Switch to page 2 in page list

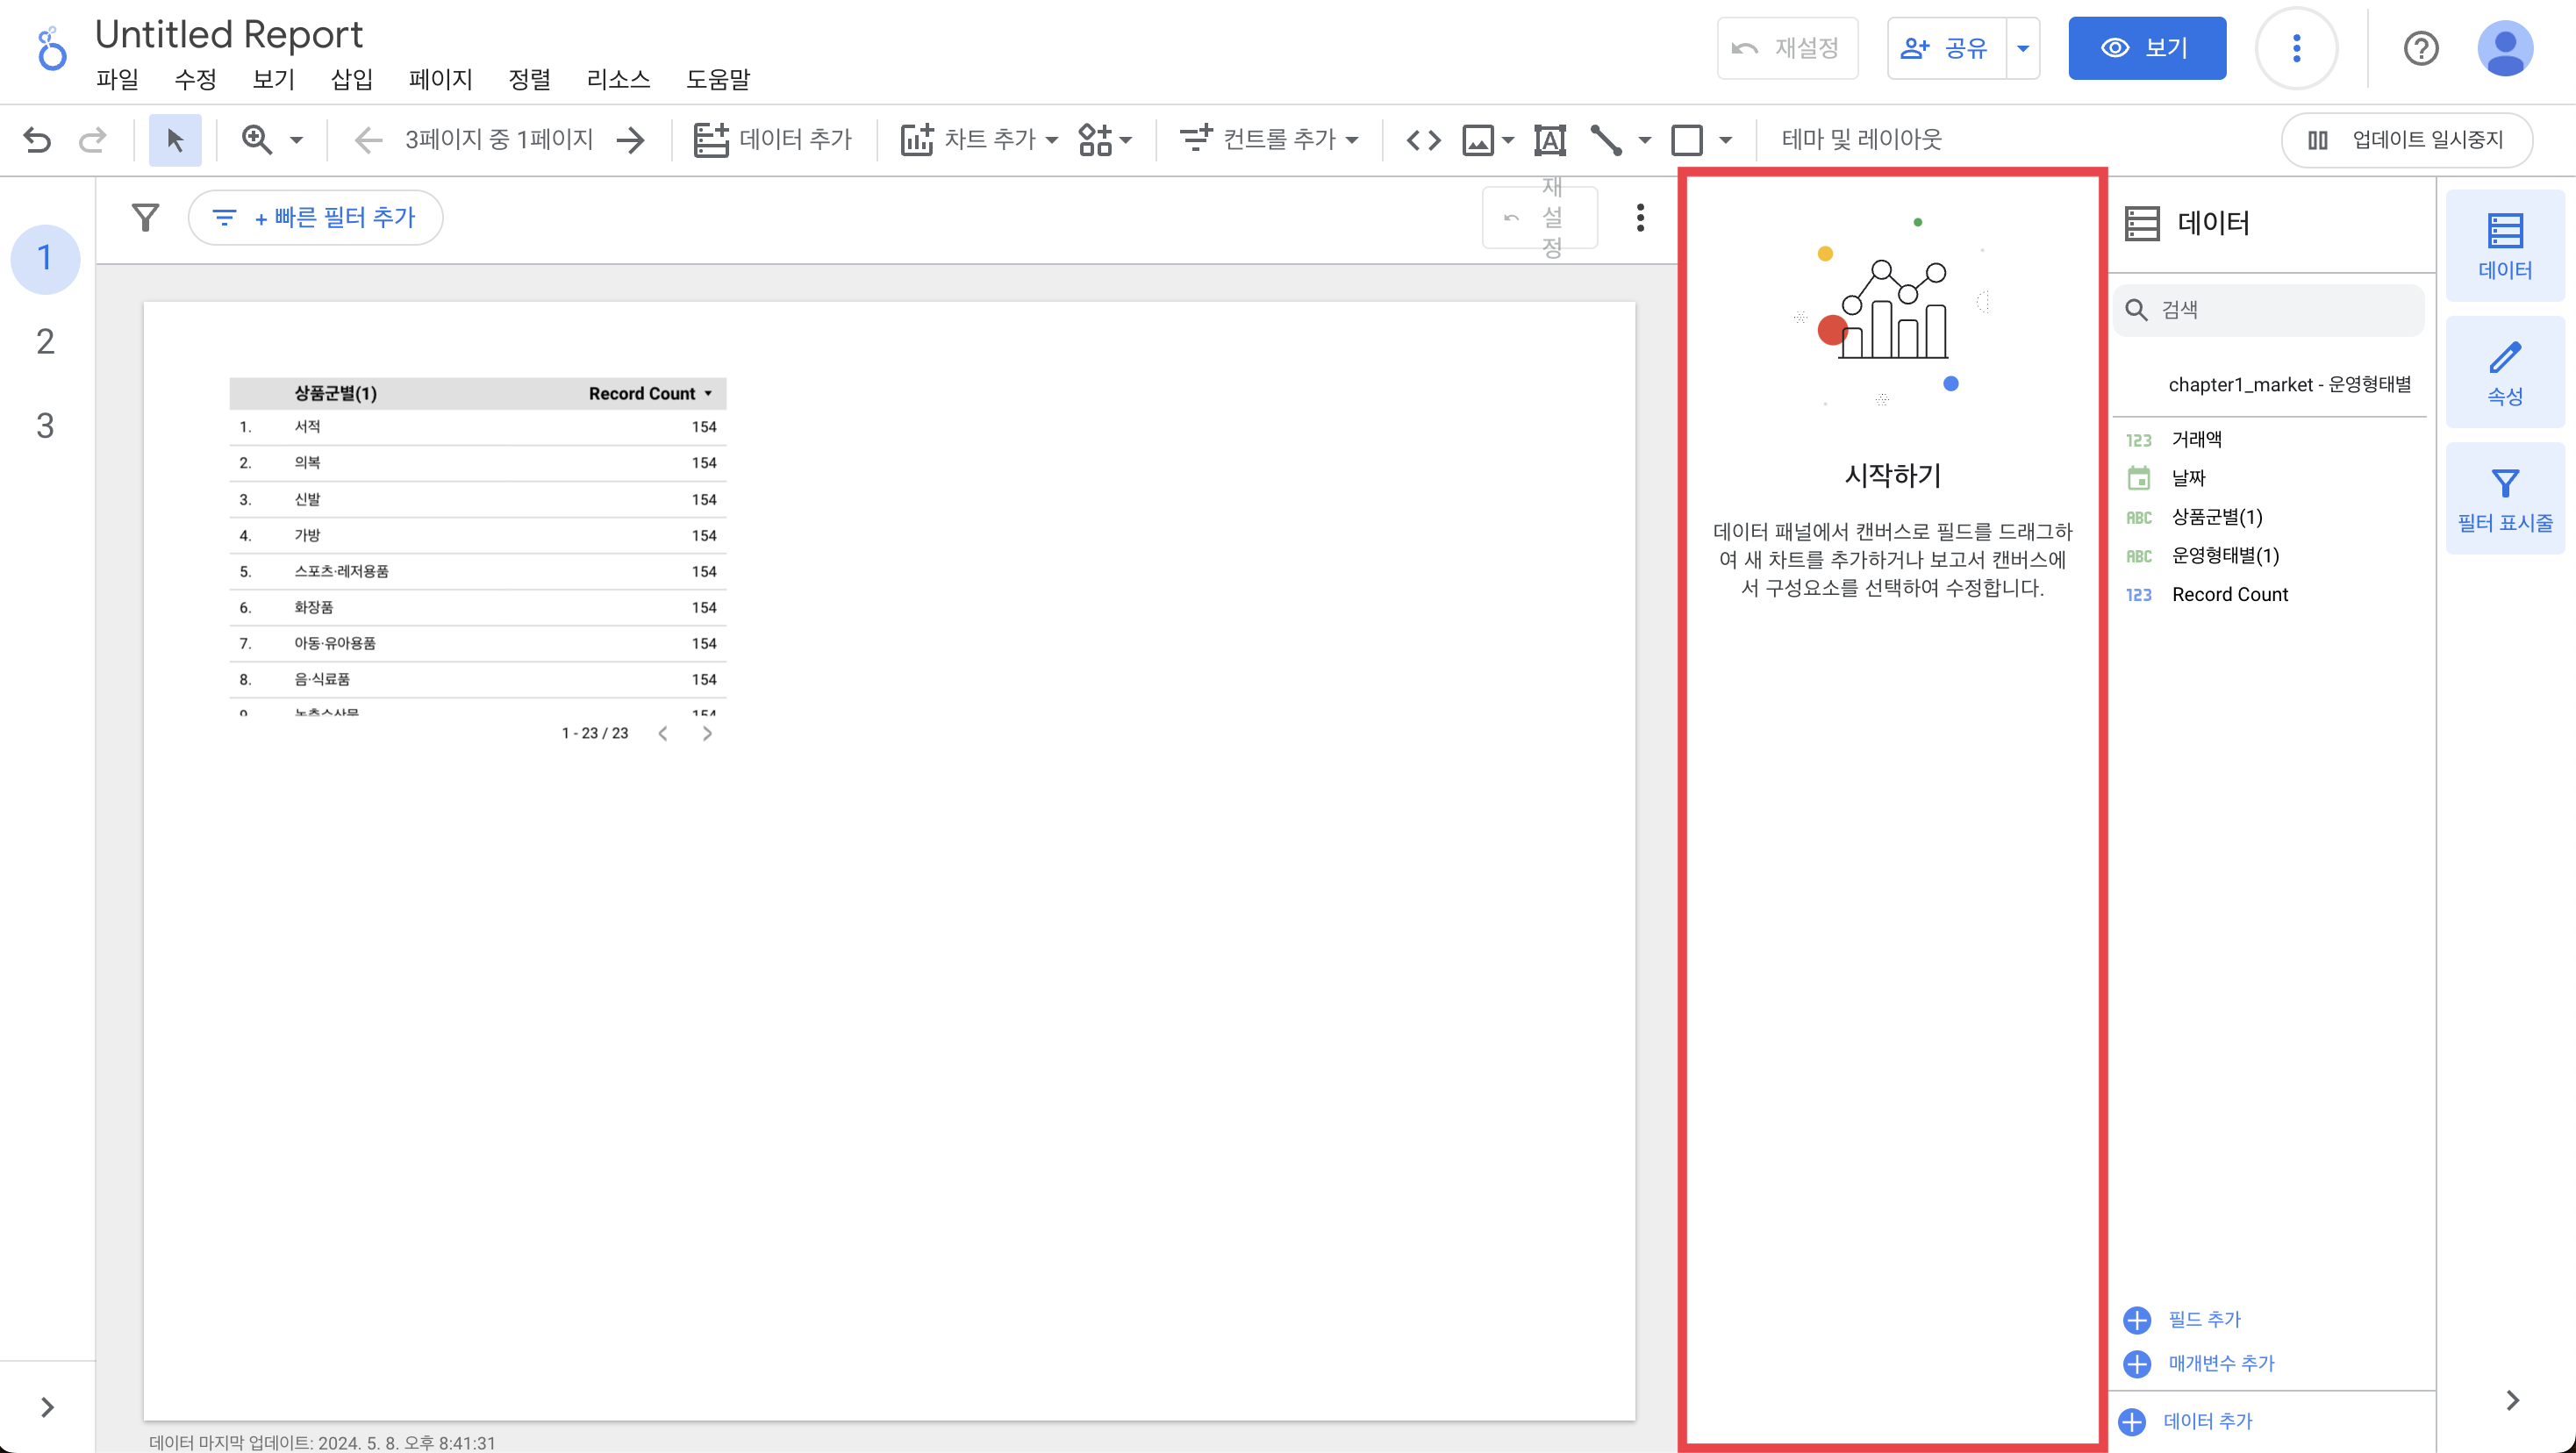45,342
